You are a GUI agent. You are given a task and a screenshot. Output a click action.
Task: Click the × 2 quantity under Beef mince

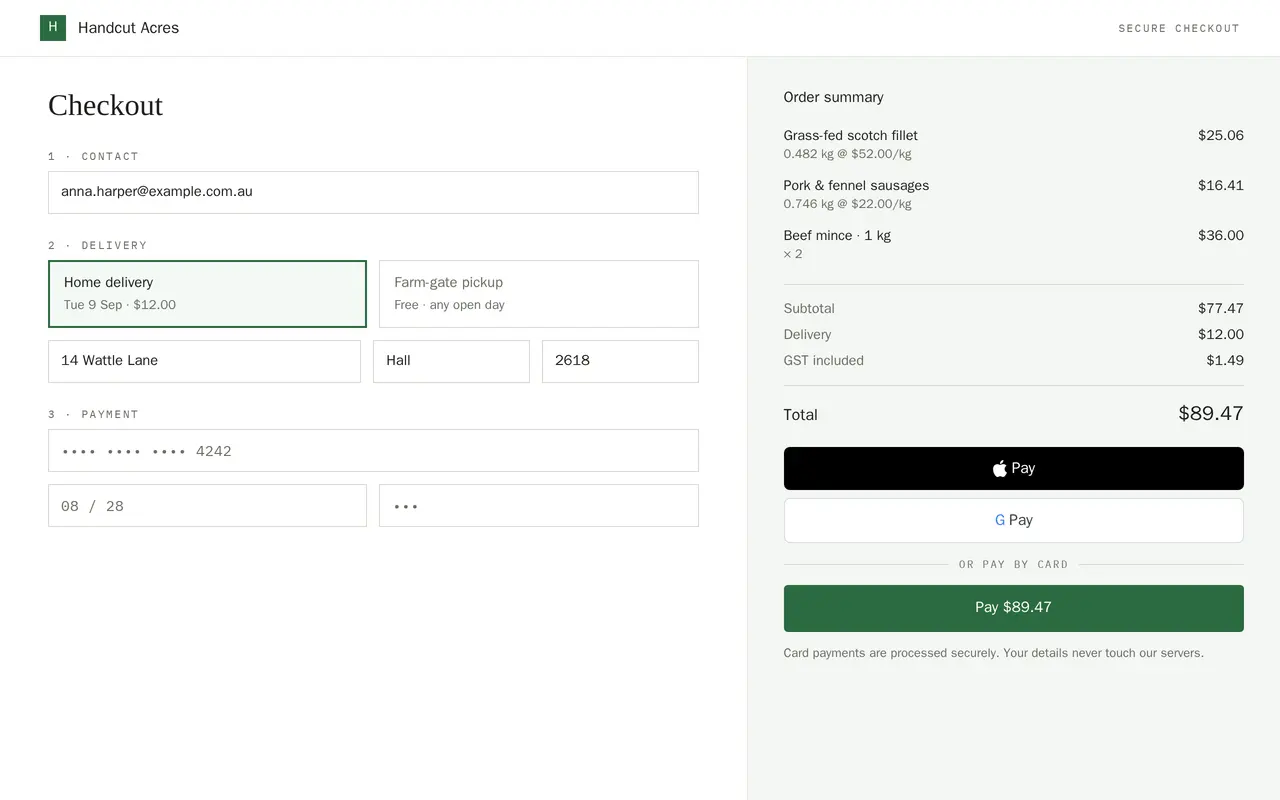[x=793, y=254]
